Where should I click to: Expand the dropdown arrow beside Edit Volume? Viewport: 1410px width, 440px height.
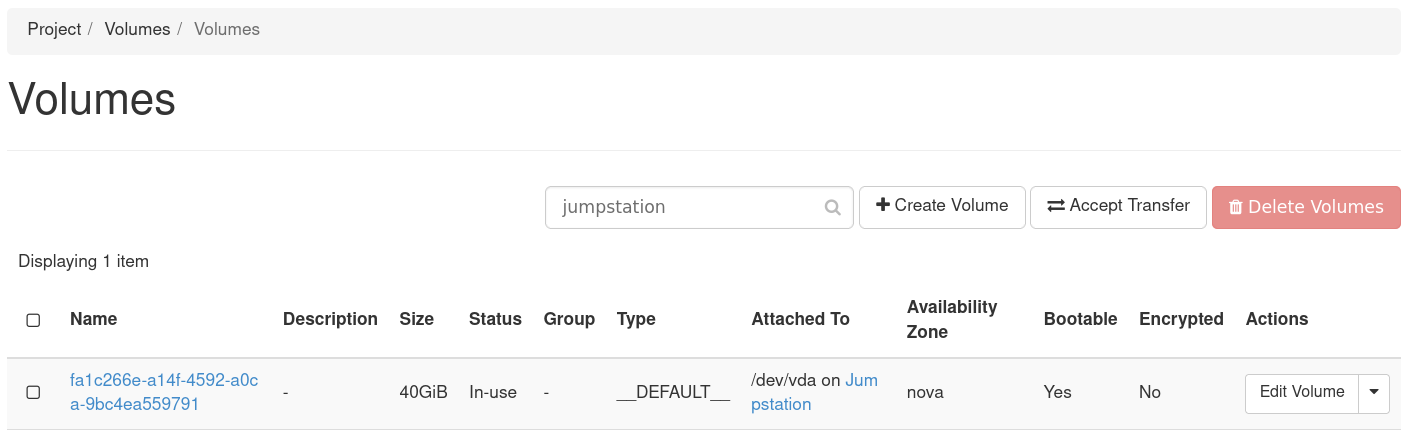tap(1374, 392)
